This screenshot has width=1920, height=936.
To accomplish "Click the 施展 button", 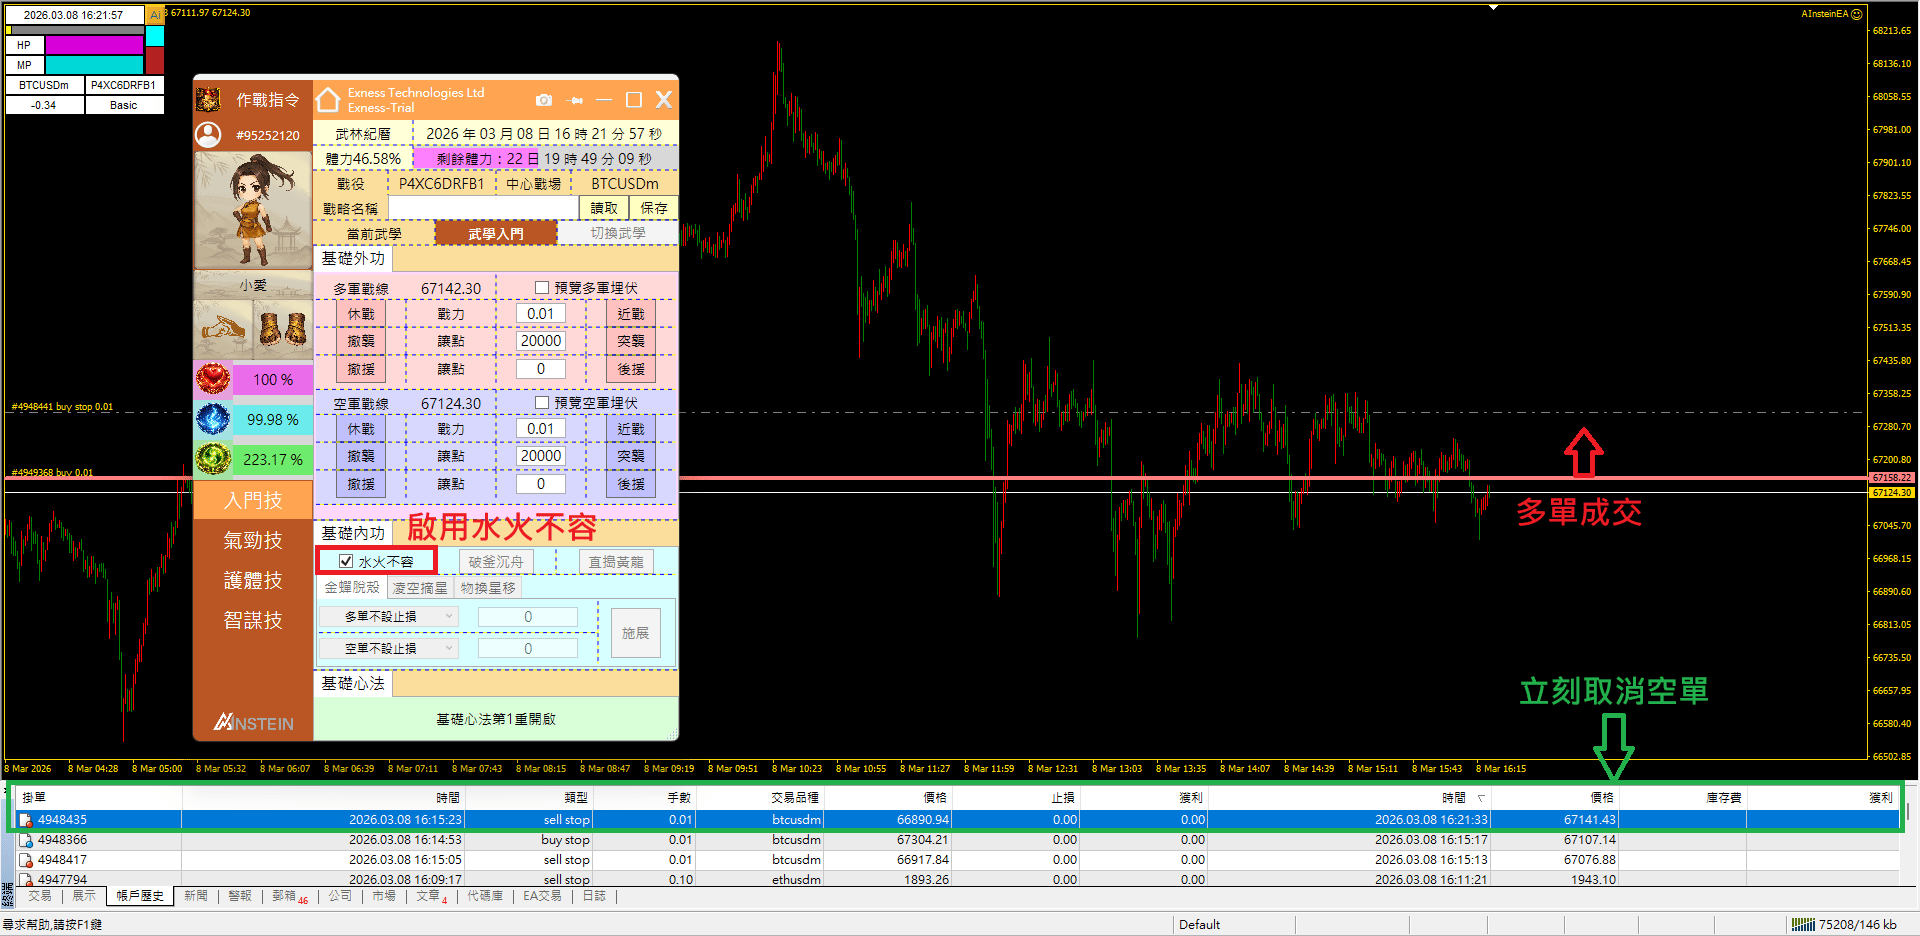I will click(x=636, y=633).
